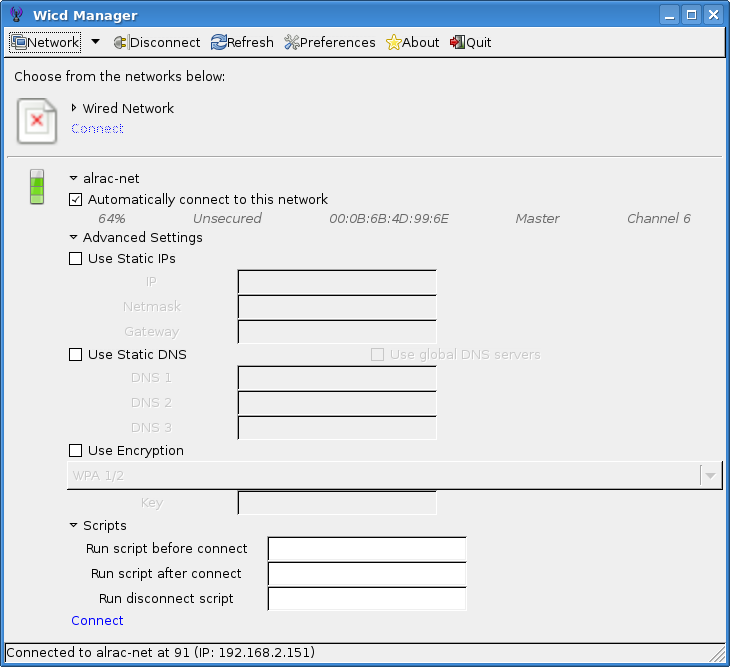Open the WPA 1/2 encryption type dropdown
730x667 pixels.
[395, 476]
